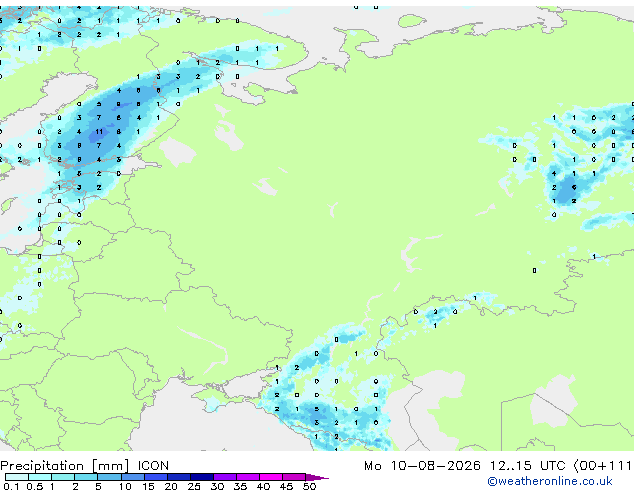Select the "50" legend scale label
The height and width of the screenshot is (490, 634).
(309, 486)
